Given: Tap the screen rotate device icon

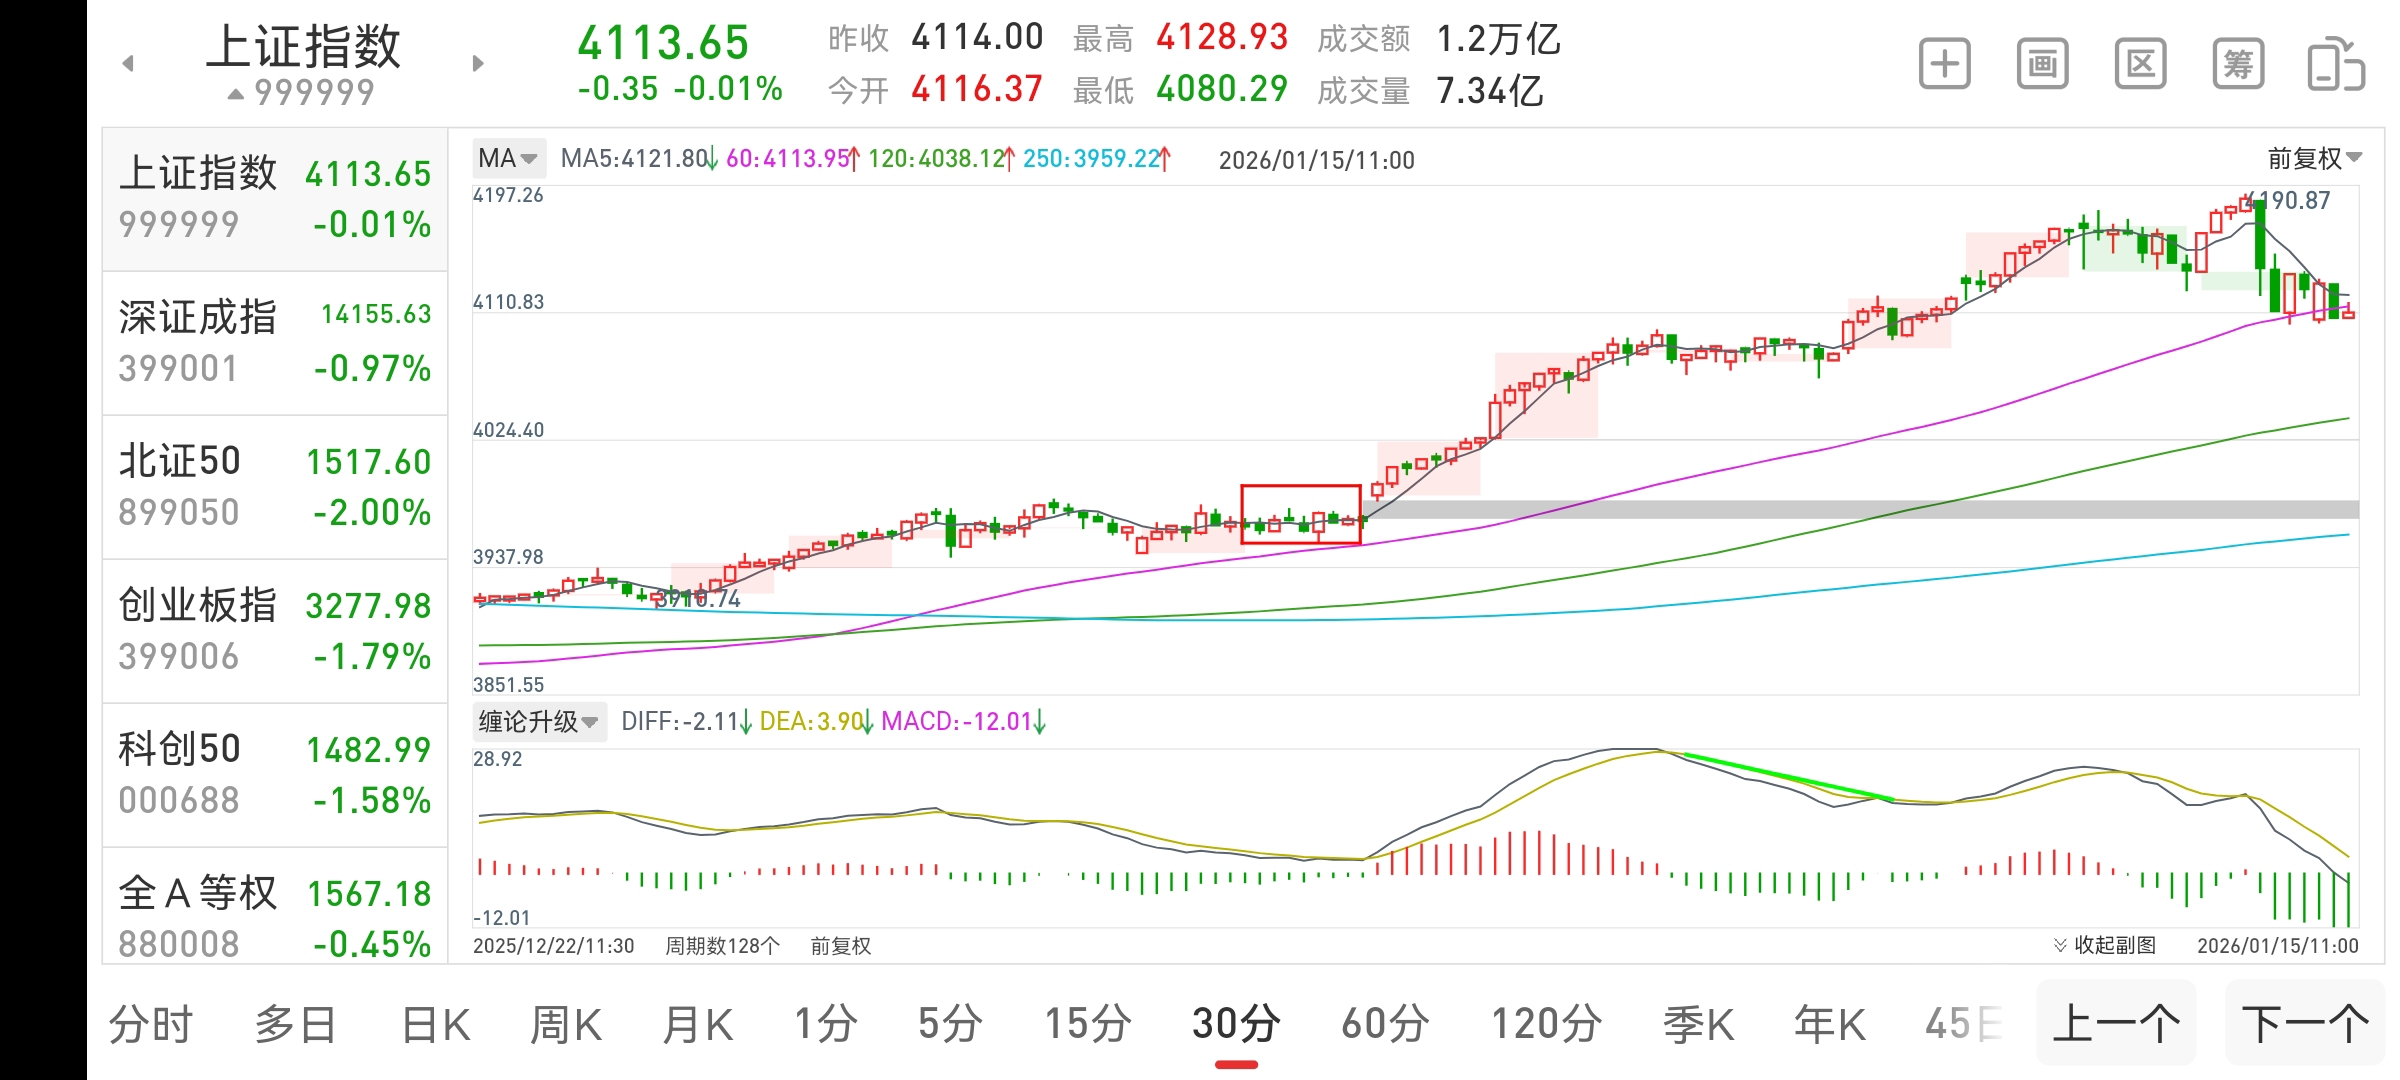Looking at the screenshot, I should click(2336, 65).
